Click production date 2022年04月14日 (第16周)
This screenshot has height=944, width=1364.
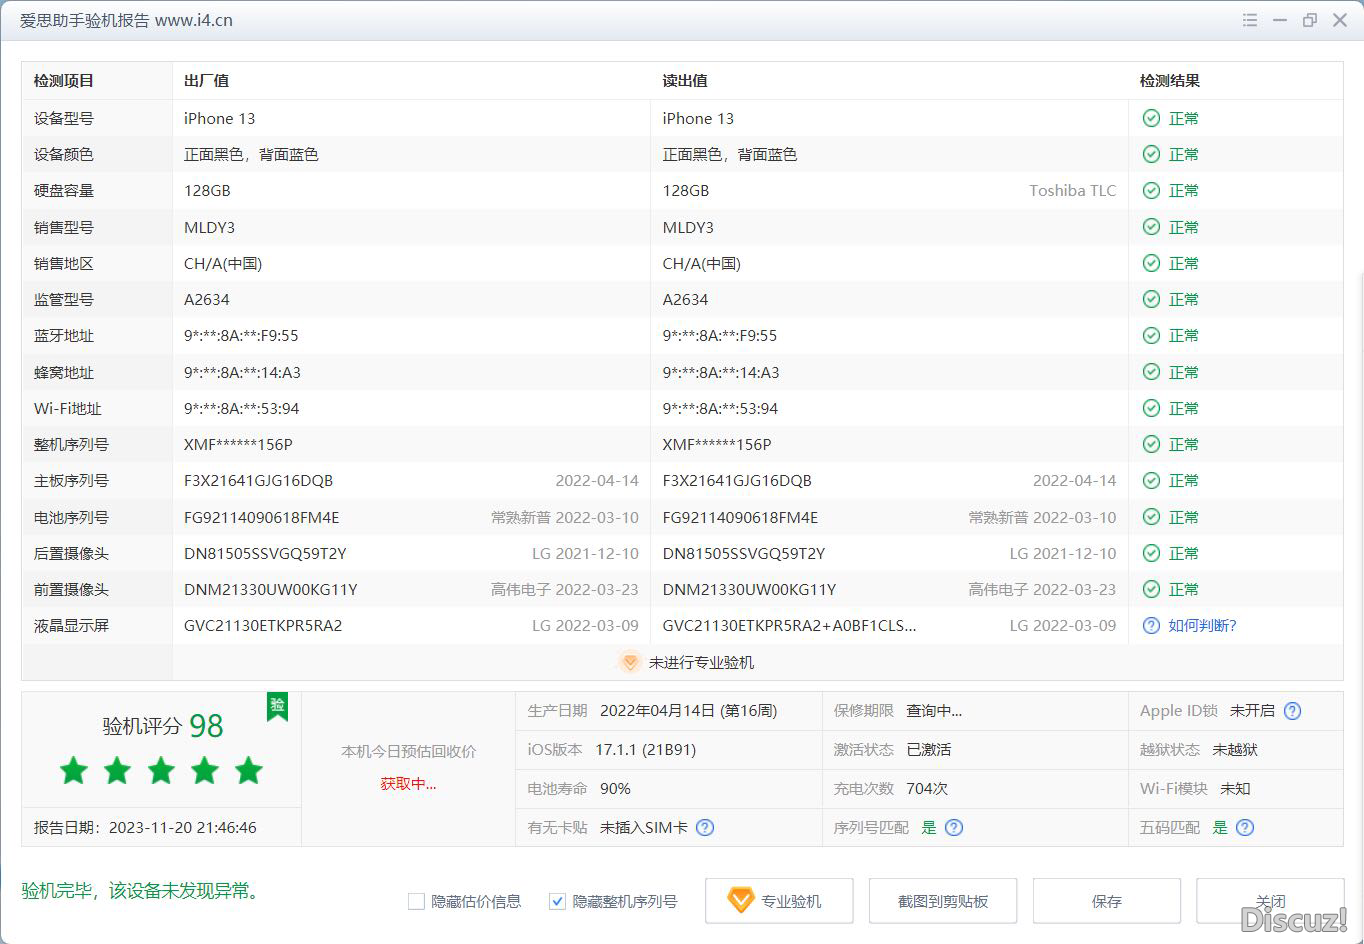tap(688, 711)
